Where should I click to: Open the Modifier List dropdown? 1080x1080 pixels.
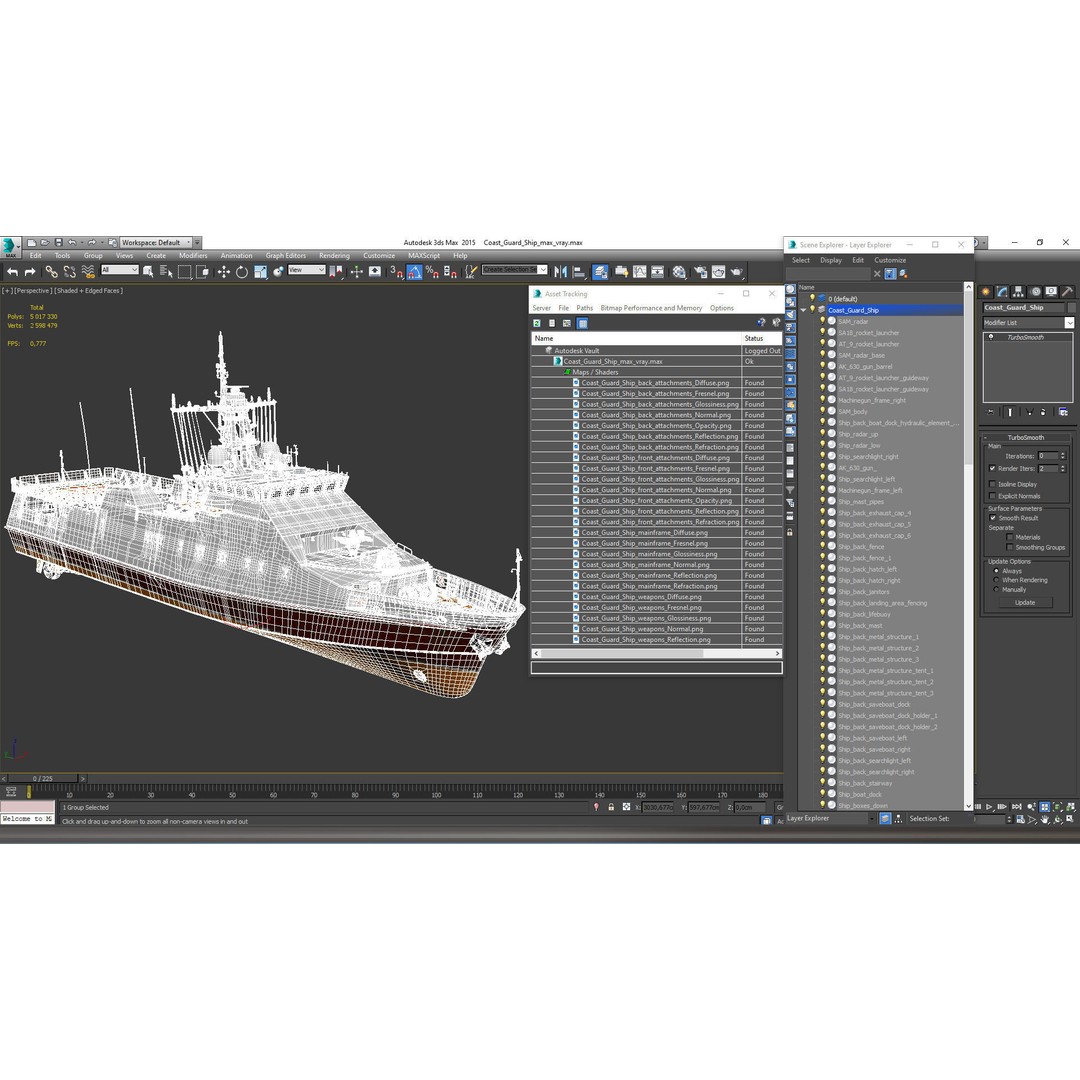pos(1028,322)
